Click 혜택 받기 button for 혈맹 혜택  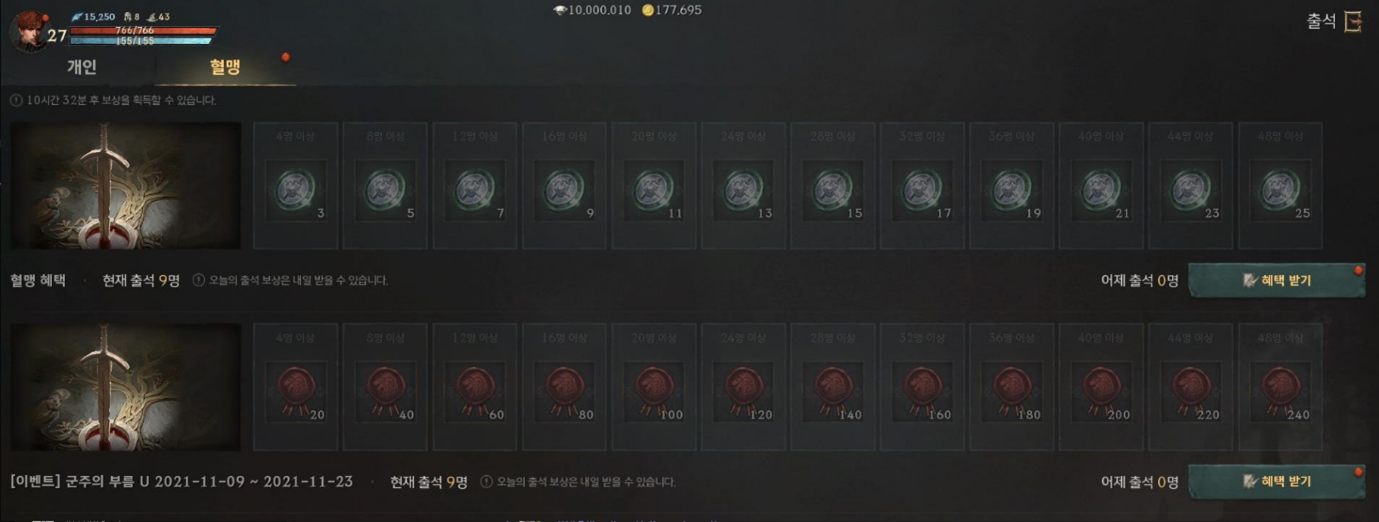coord(1276,281)
